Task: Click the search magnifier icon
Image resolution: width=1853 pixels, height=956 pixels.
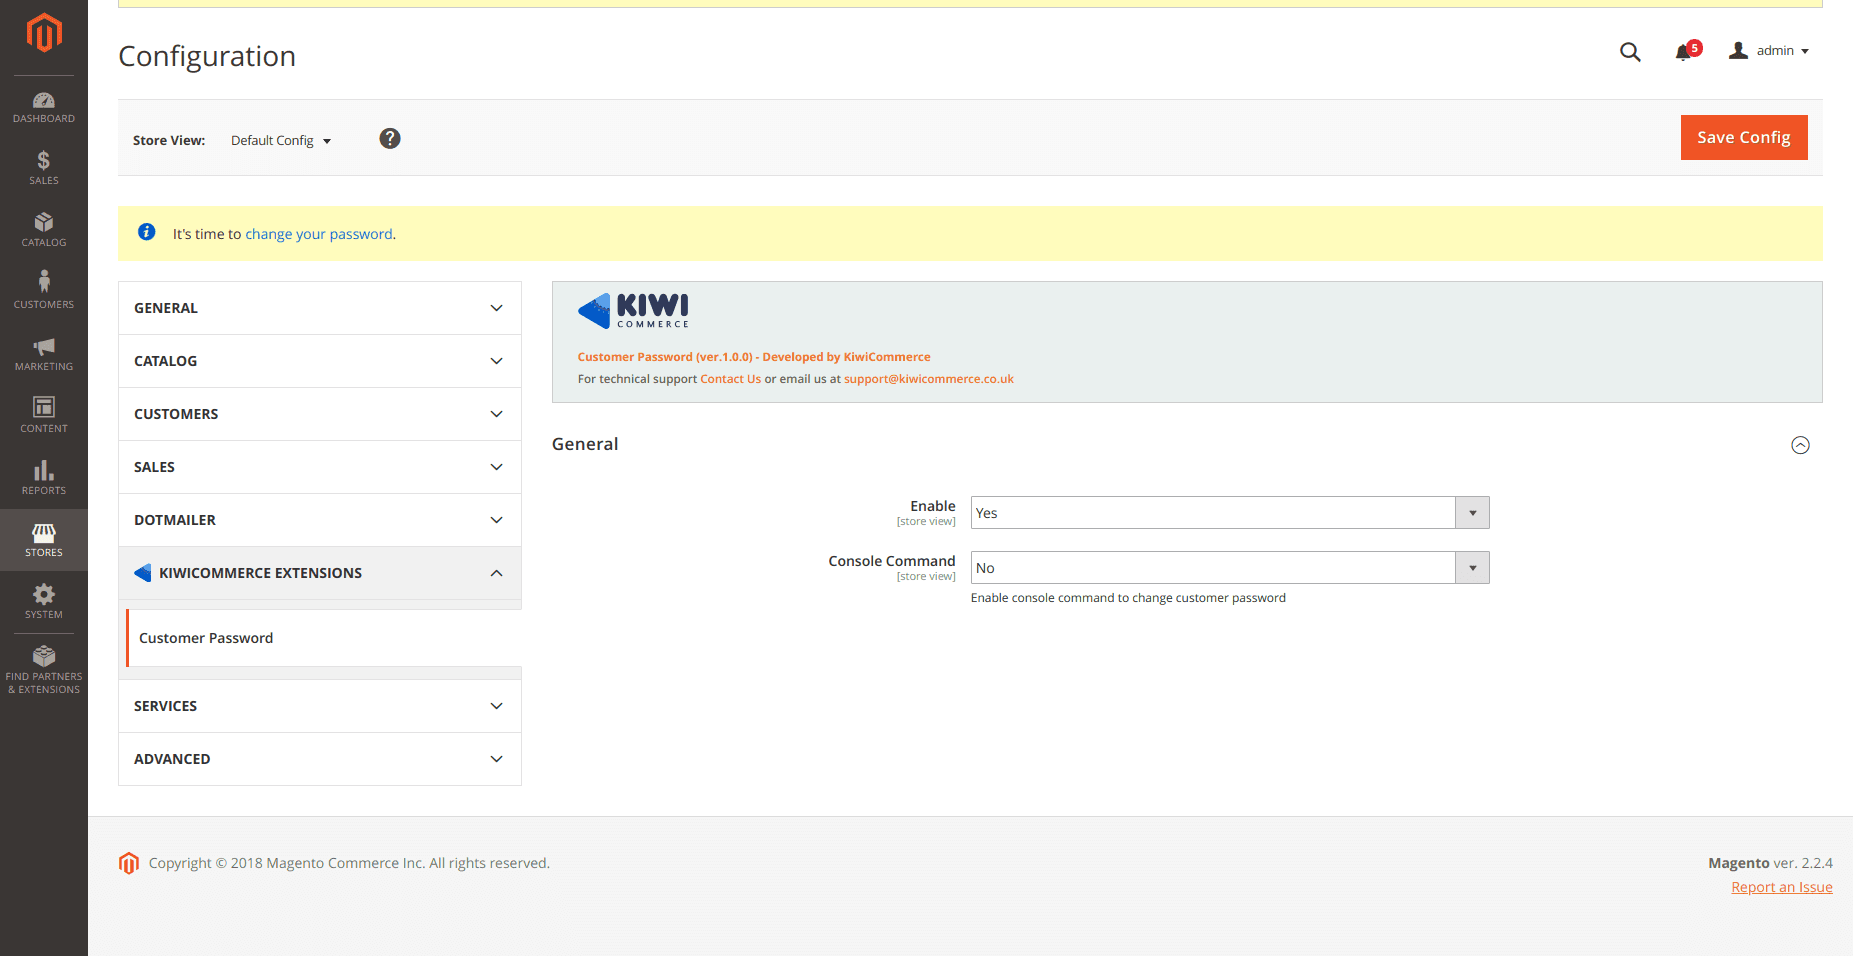Action: [x=1630, y=52]
